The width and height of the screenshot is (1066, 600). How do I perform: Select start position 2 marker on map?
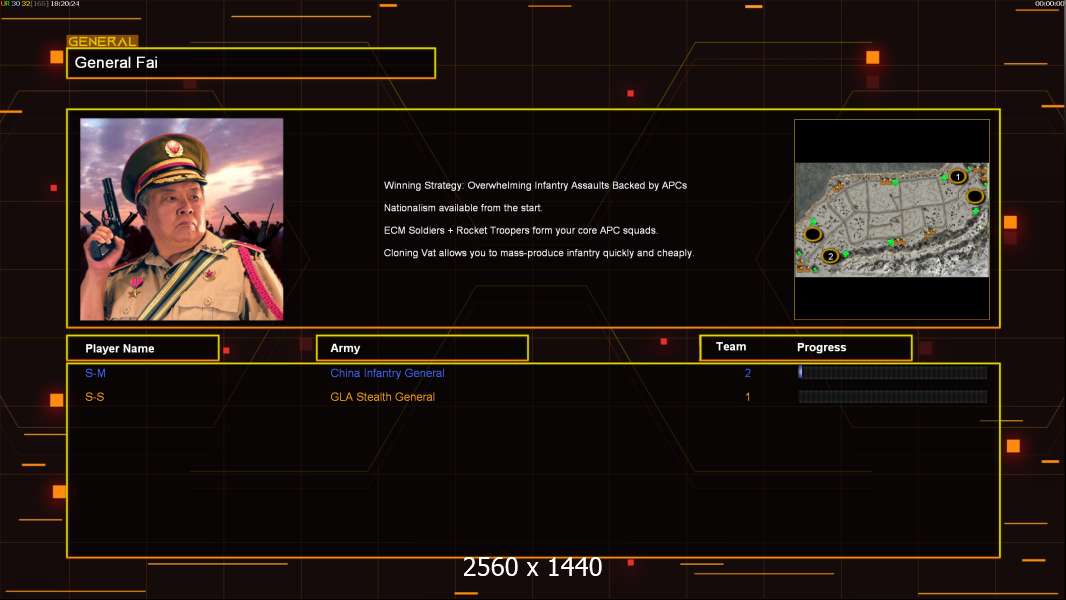pos(829,256)
